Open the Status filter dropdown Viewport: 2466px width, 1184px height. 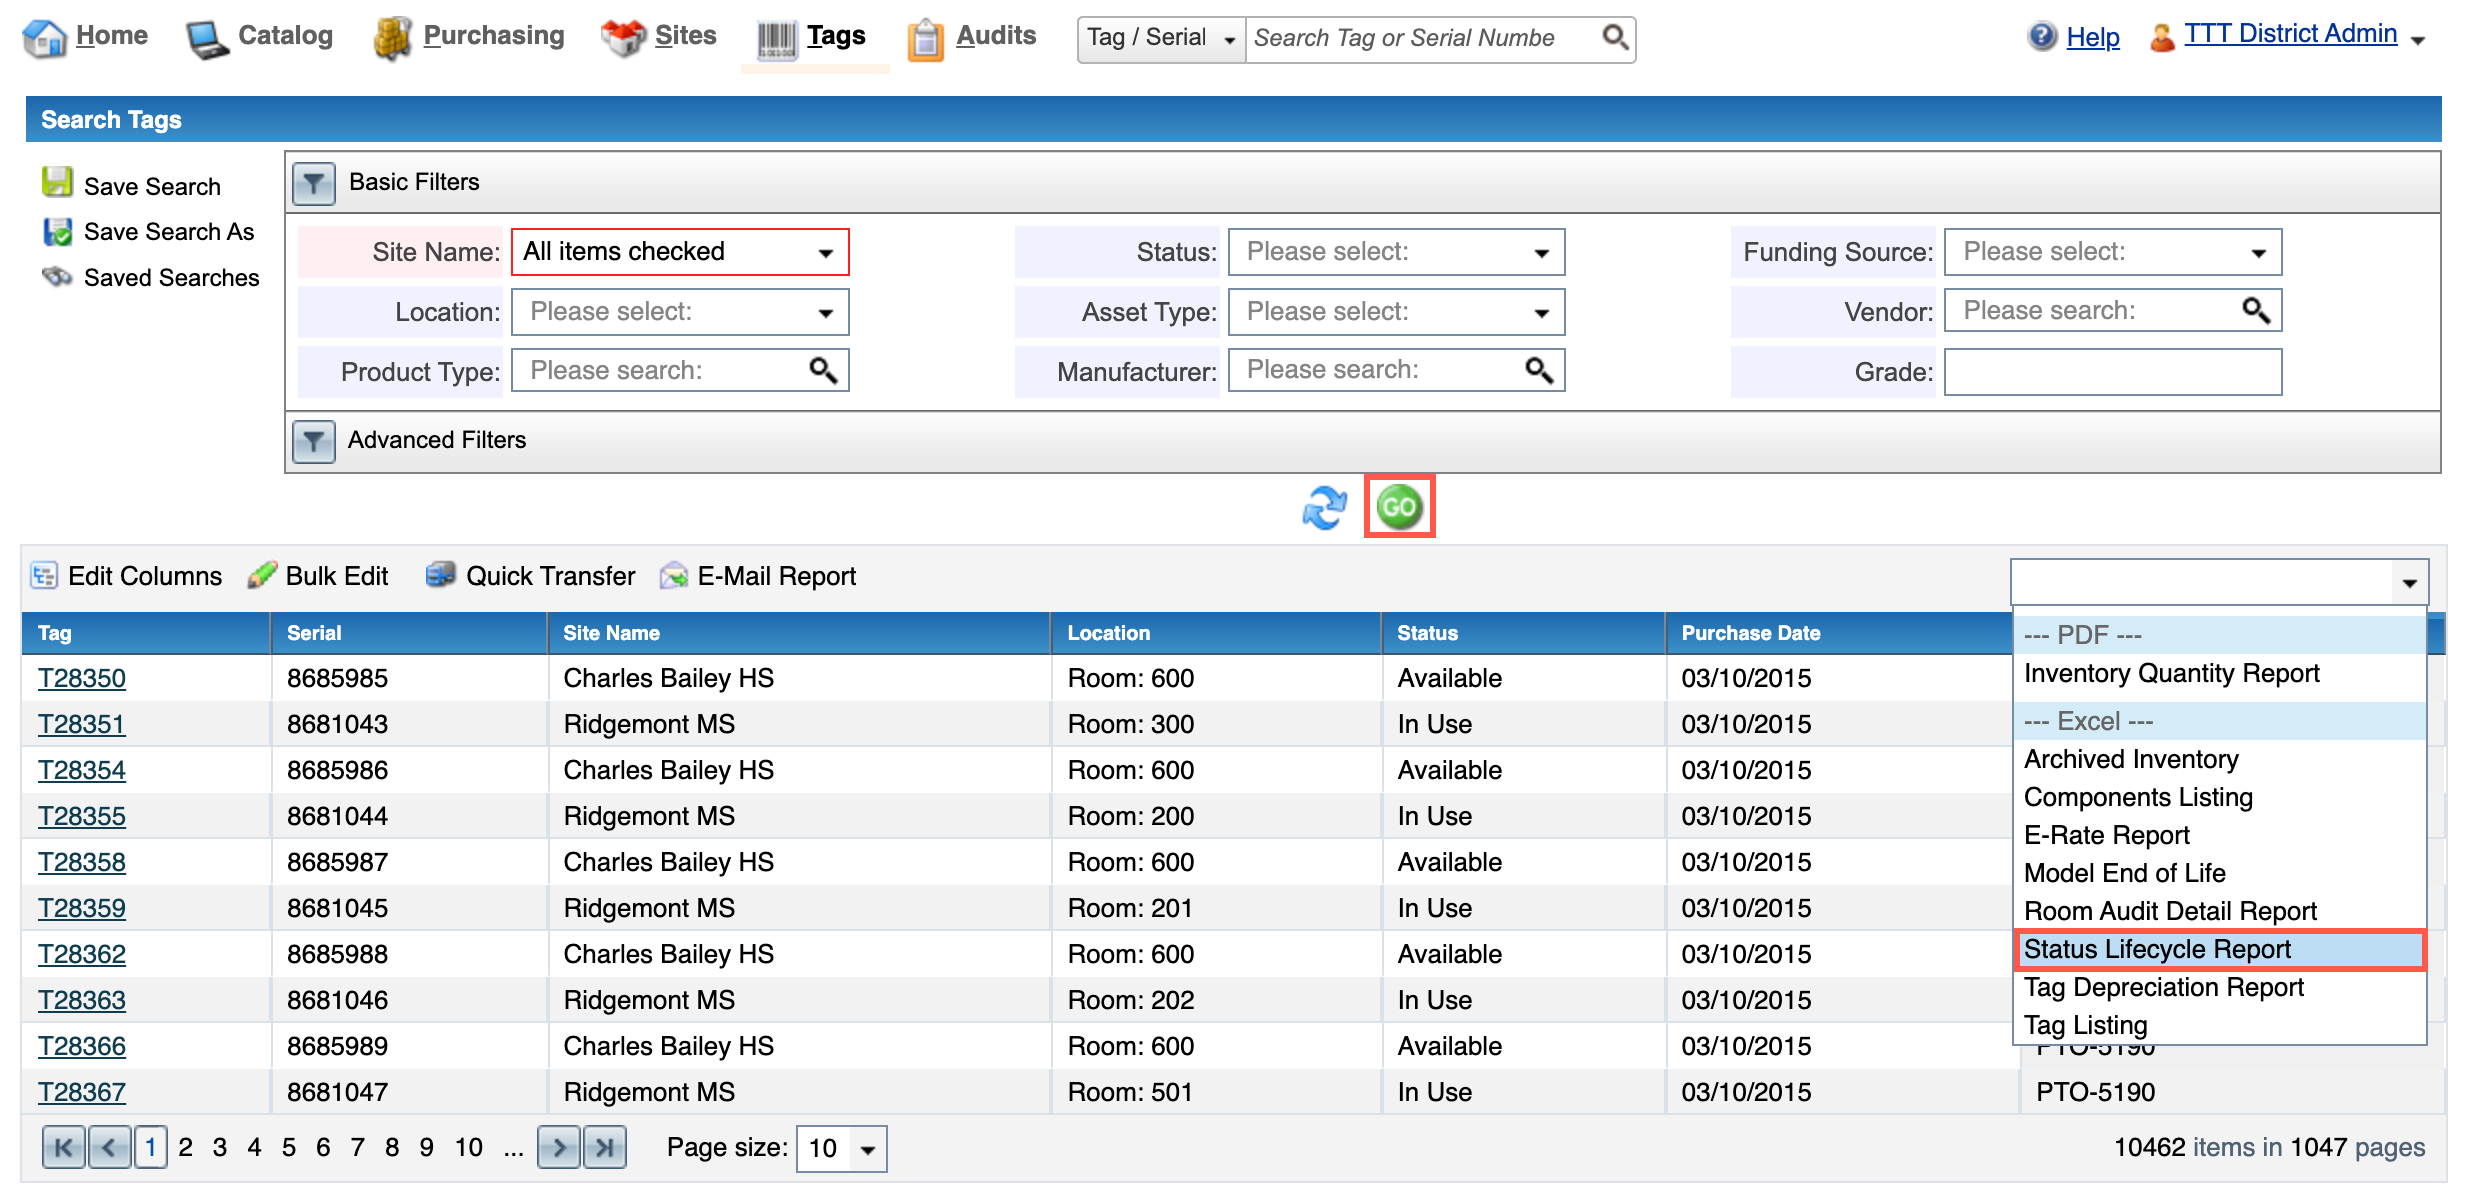point(1396,252)
